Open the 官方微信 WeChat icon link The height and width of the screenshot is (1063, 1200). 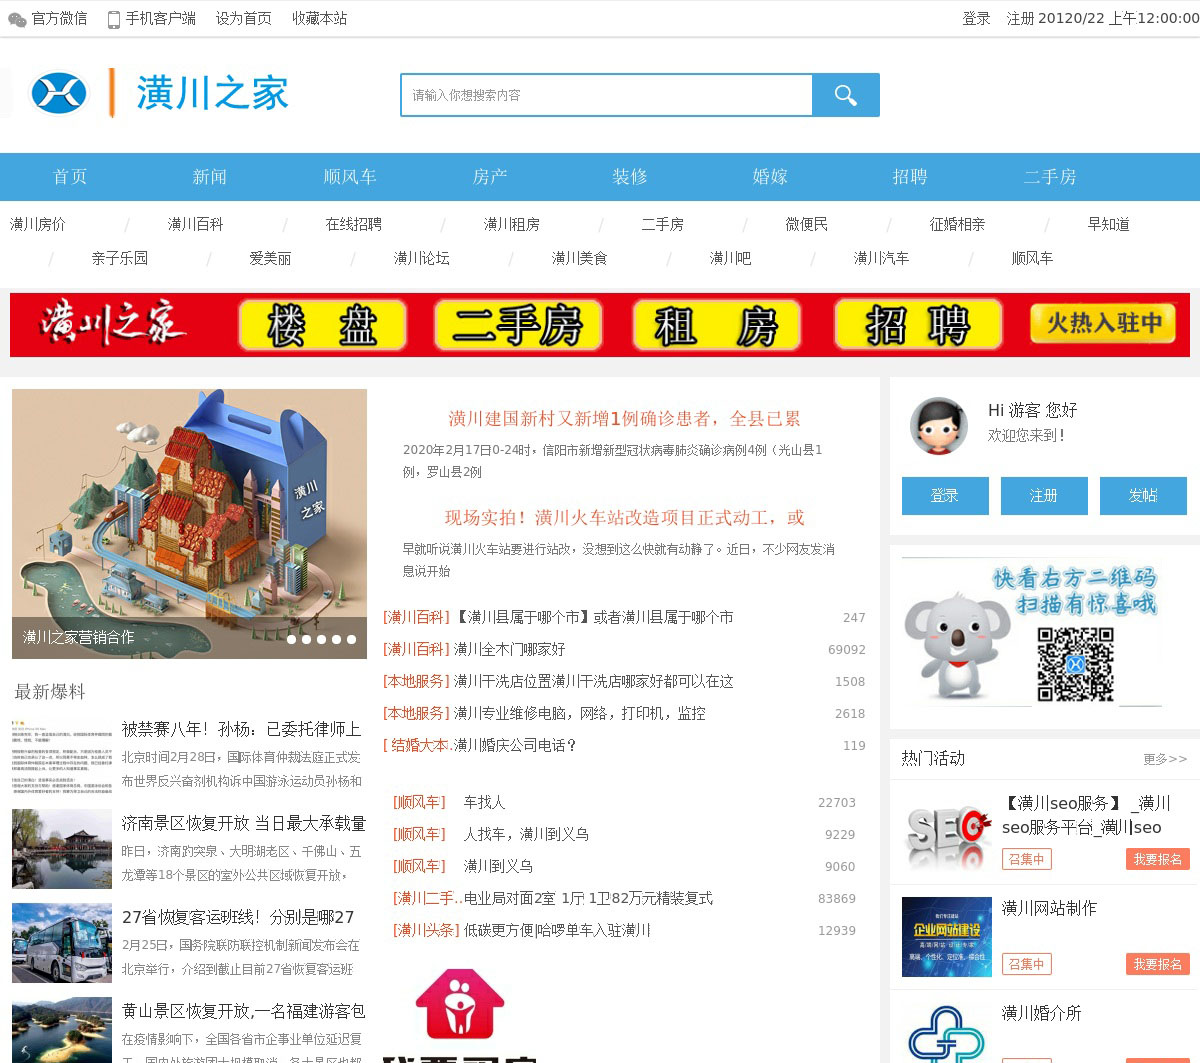coord(47,18)
